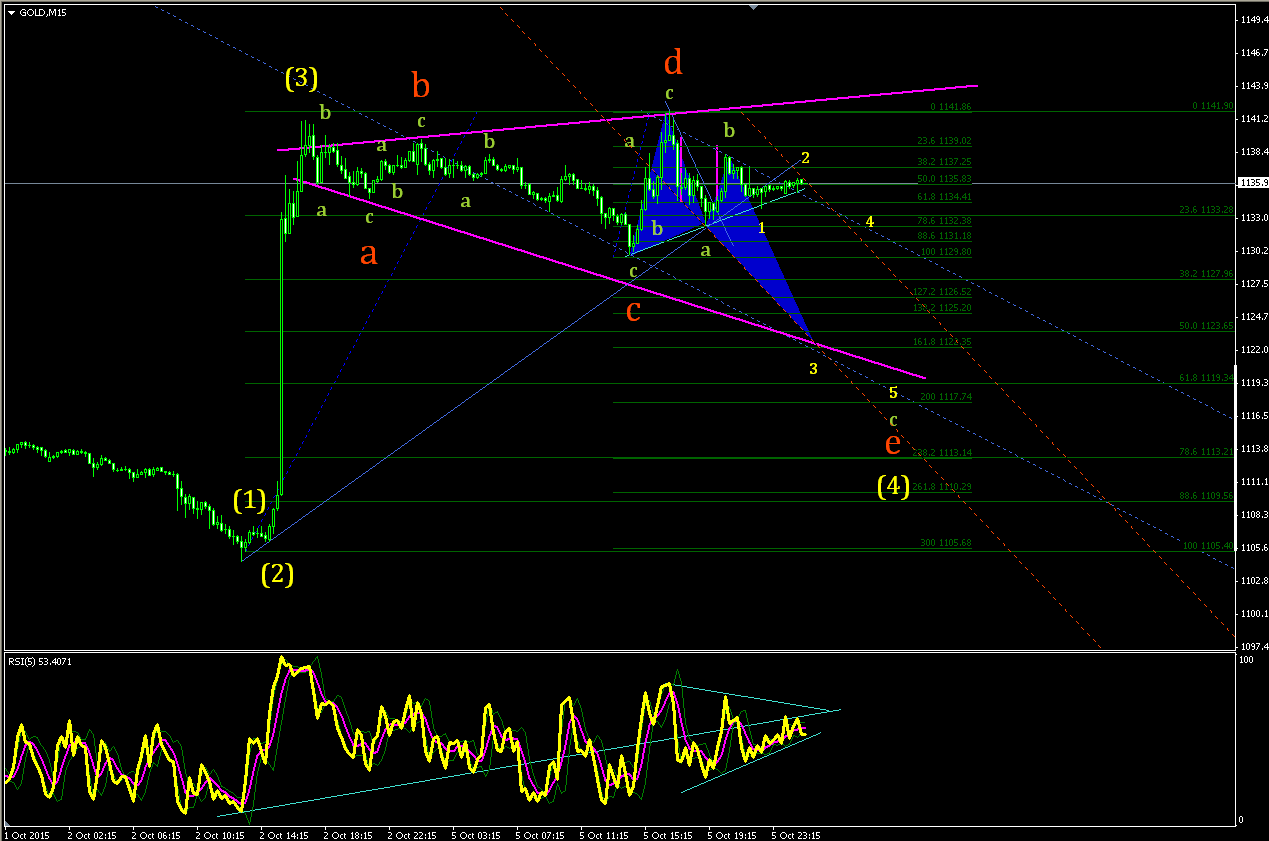Select Fibonacci level 38.2 1137.25
Image resolution: width=1269 pixels, height=841 pixels.
(944, 162)
